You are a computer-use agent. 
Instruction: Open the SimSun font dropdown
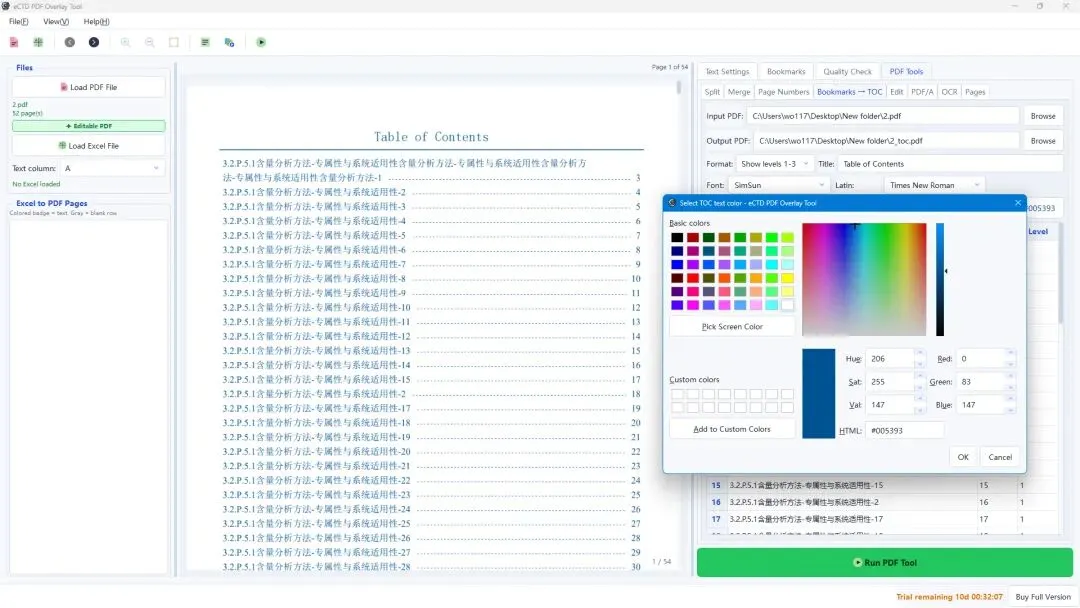point(778,185)
